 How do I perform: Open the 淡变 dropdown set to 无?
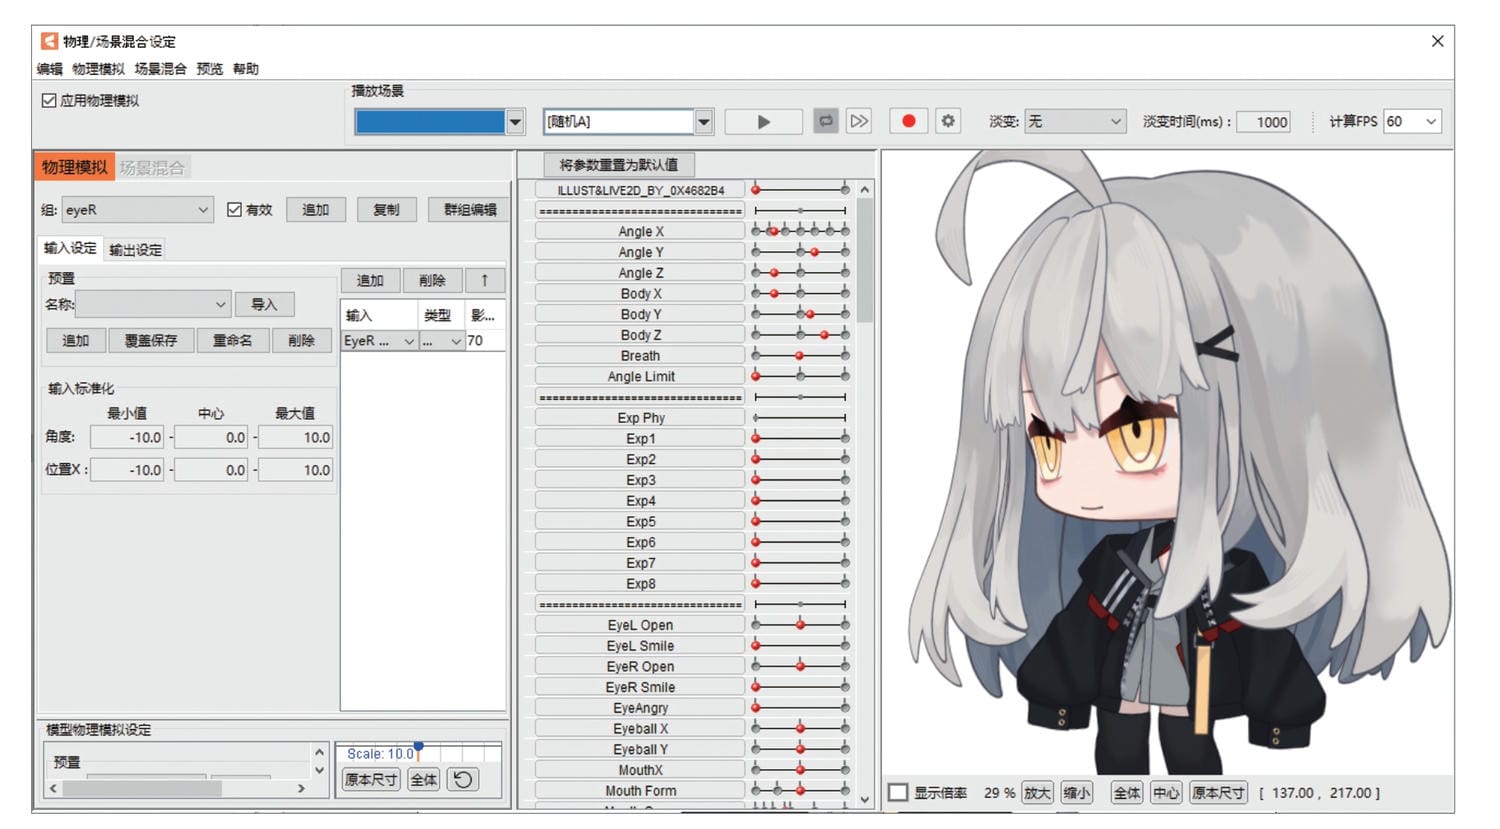tap(1076, 121)
